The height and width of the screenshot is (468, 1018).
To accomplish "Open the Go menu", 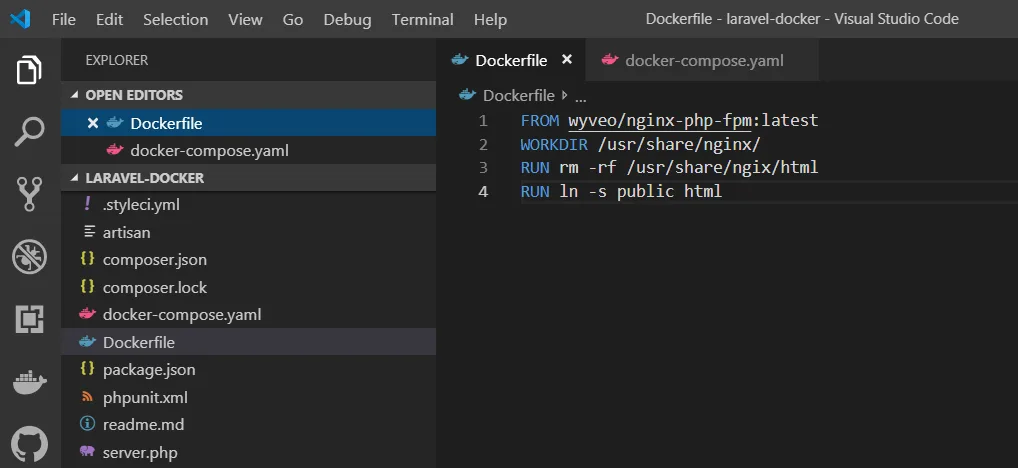I will pos(293,19).
